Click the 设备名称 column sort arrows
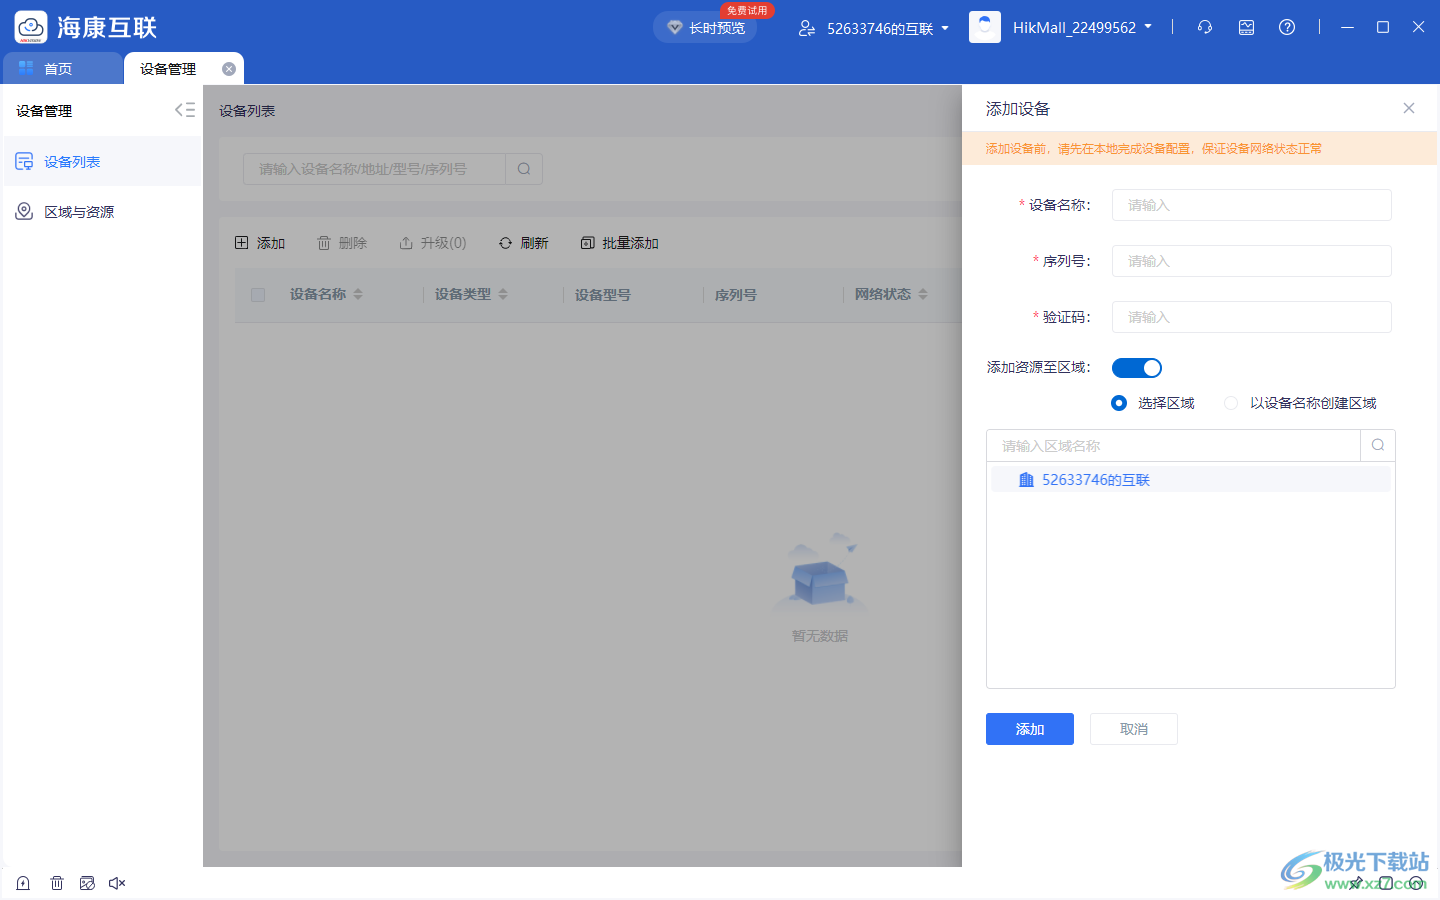1440x900 pixels. tap(358, 294)
